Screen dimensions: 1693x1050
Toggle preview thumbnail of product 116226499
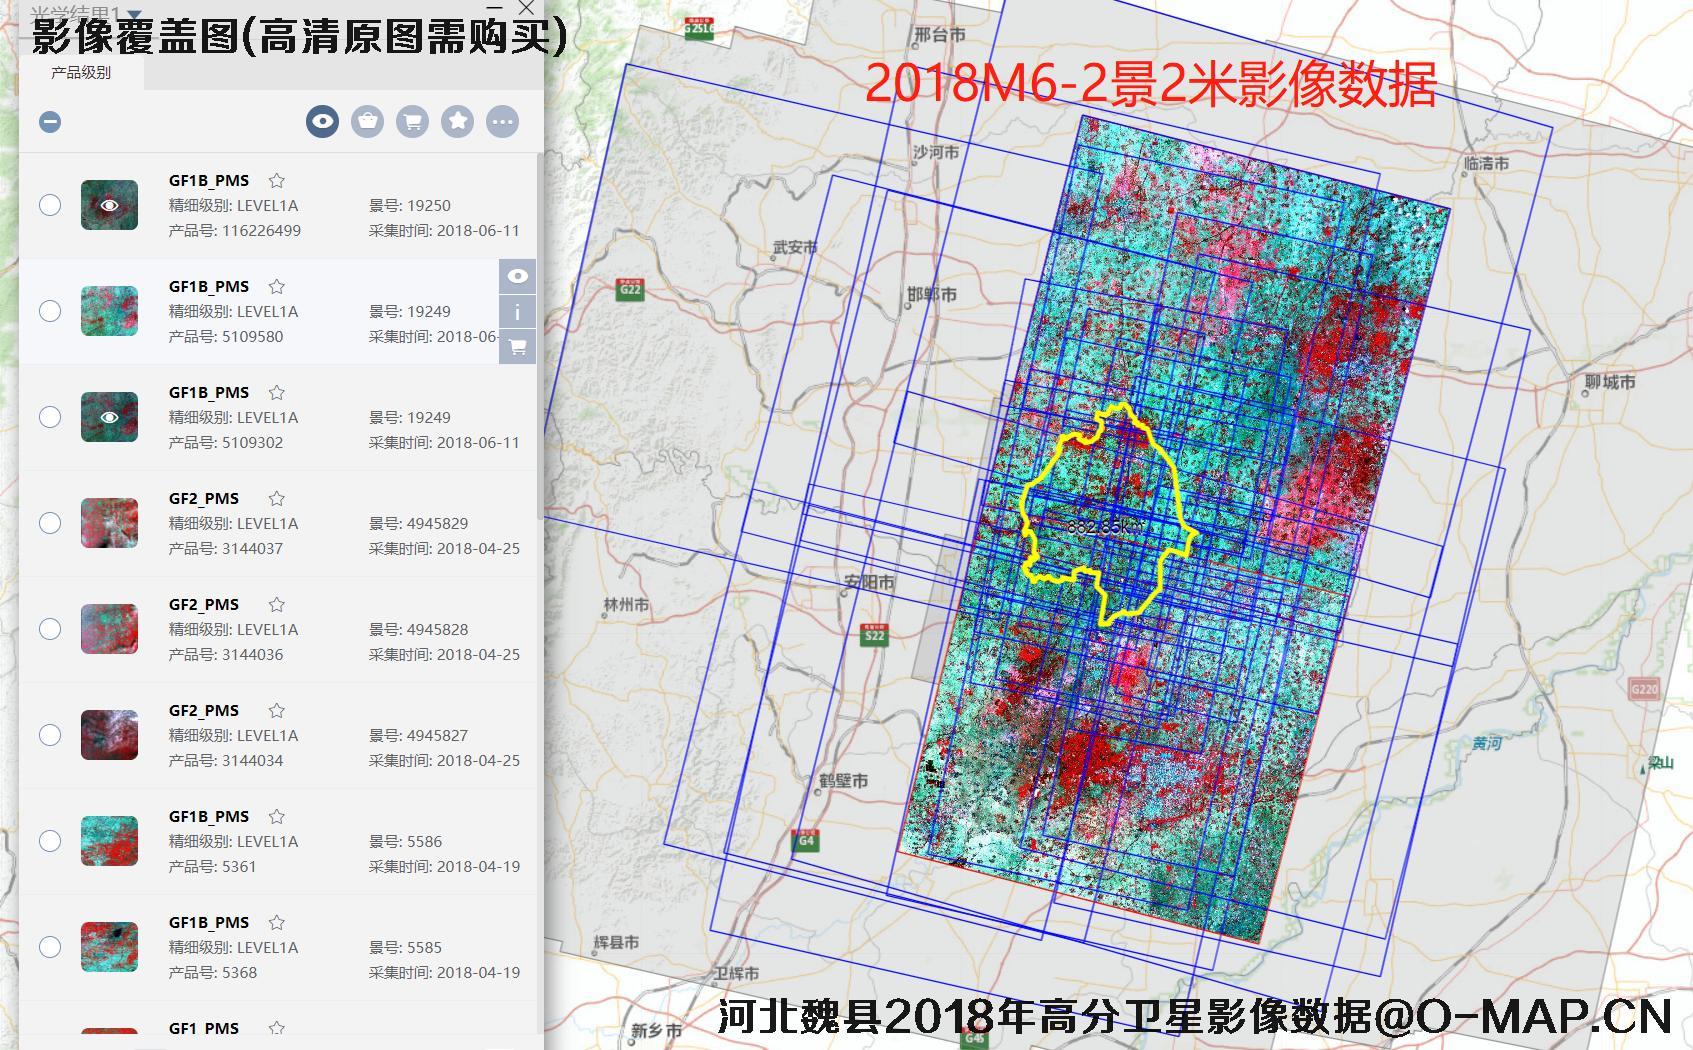pos(109,205)
